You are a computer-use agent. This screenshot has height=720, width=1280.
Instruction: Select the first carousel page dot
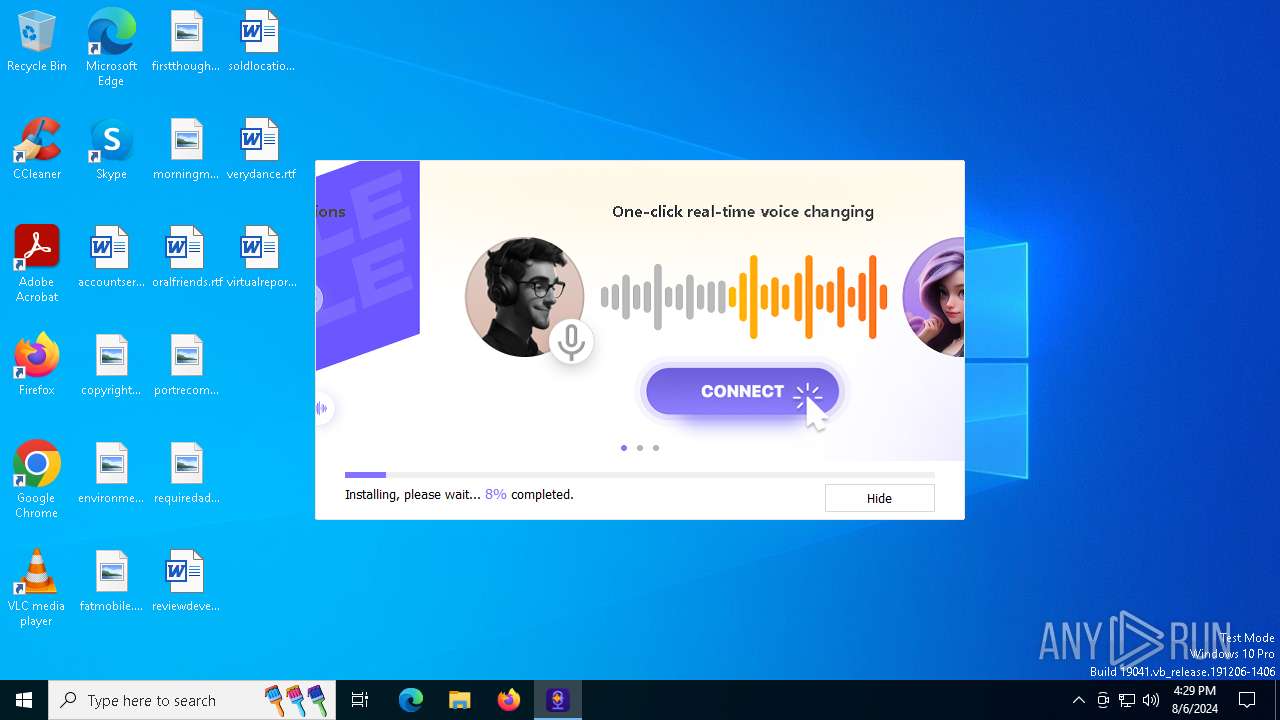624,448
